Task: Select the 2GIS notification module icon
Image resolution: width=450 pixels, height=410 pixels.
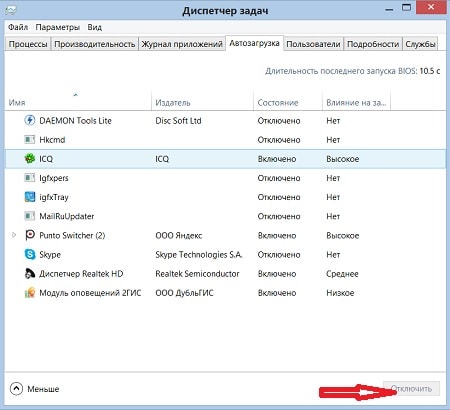Action: click(x=30, y=293)
